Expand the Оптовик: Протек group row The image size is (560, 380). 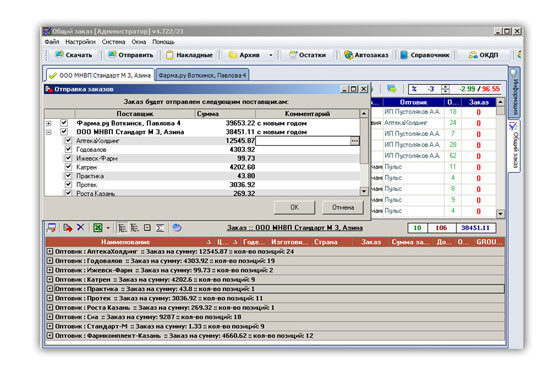(x=50, y=298)
